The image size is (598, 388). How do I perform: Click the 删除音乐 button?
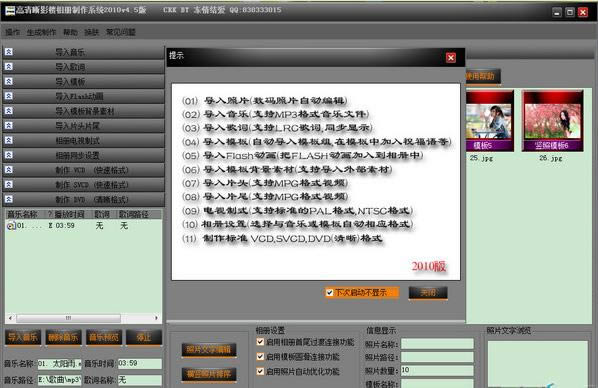coord(64,337)
